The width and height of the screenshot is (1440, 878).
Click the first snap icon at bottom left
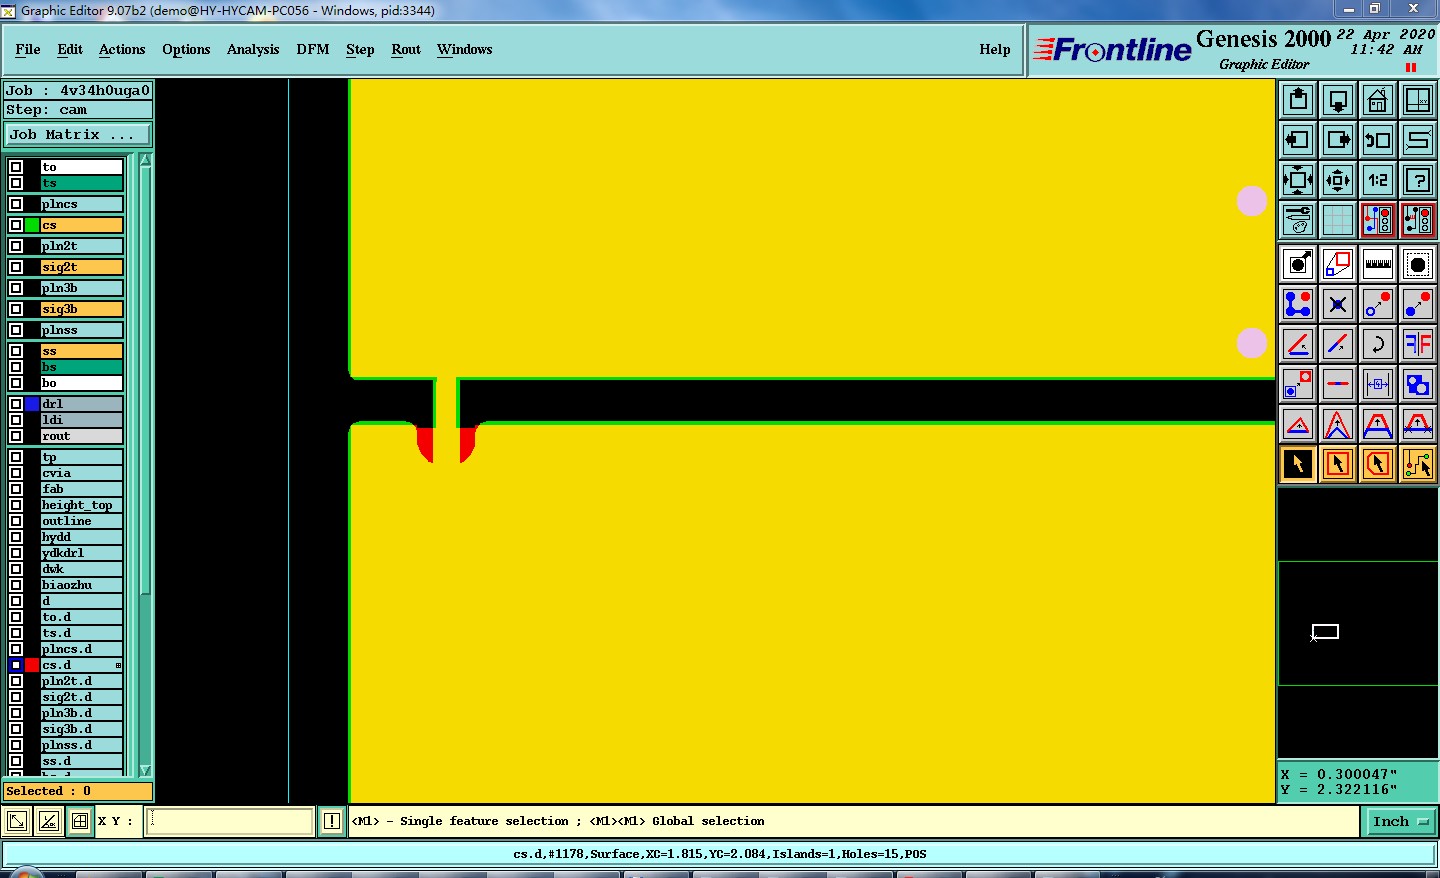tap(17, 822)
